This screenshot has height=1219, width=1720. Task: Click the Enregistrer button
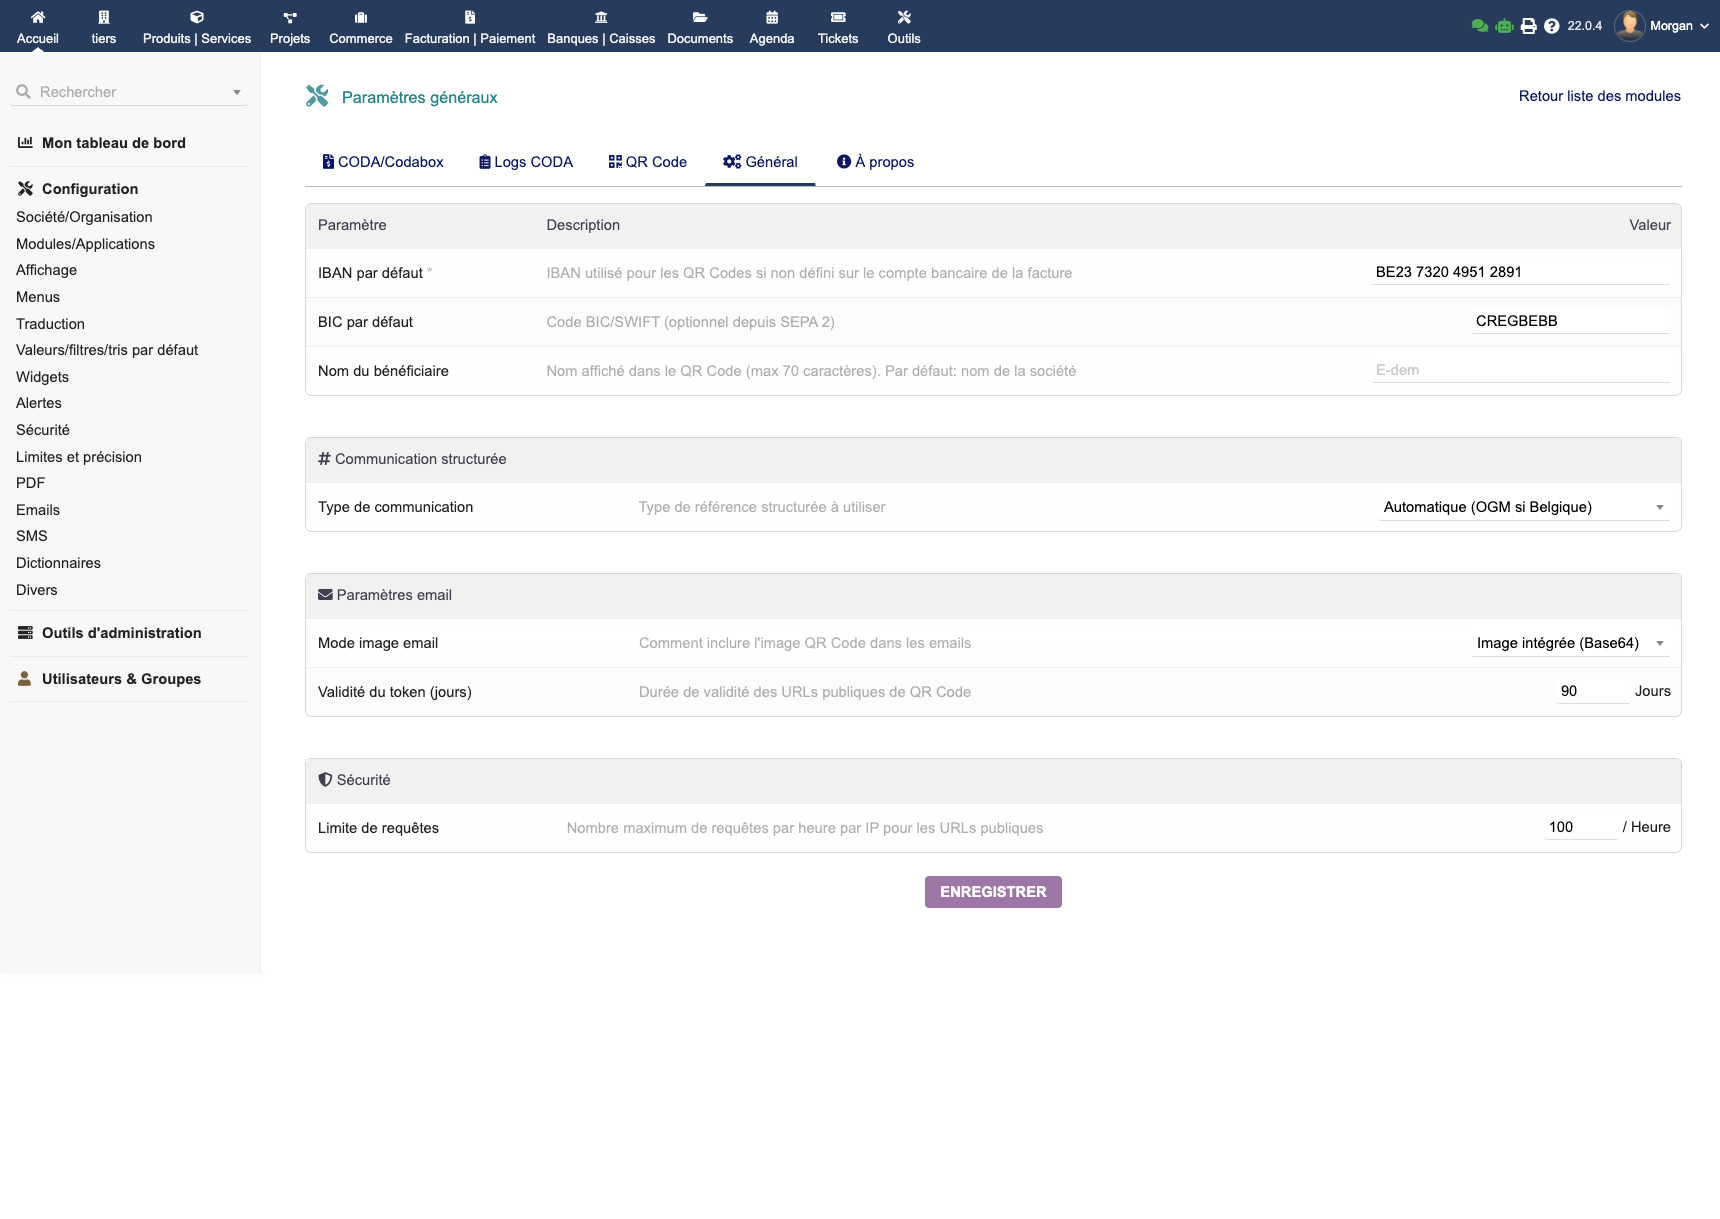(x=992, y=891)
